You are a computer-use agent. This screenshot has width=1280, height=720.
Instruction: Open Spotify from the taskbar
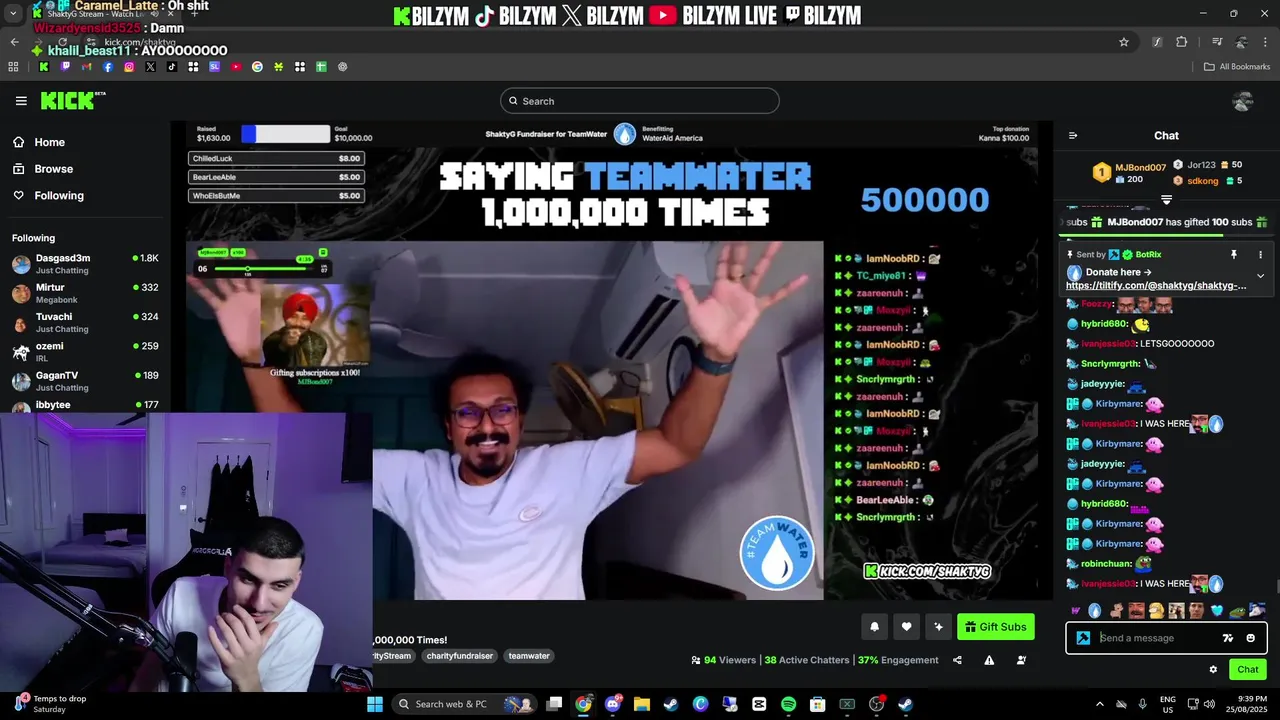pyautogui.click(x=788, y=704)
